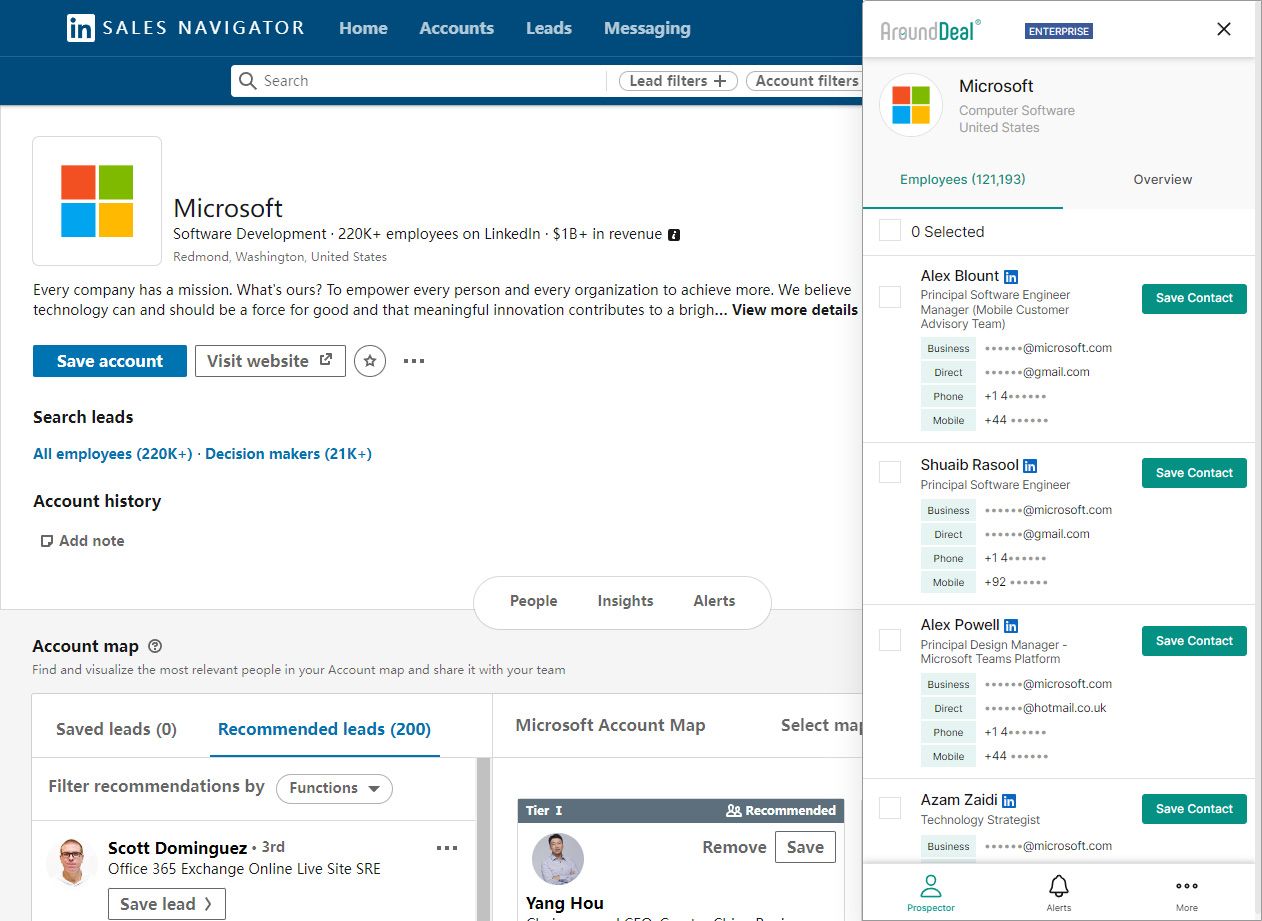This screenshot has height=921, width=1262.
Task: Click the Save account button
Action: click(x=110, y=361)
